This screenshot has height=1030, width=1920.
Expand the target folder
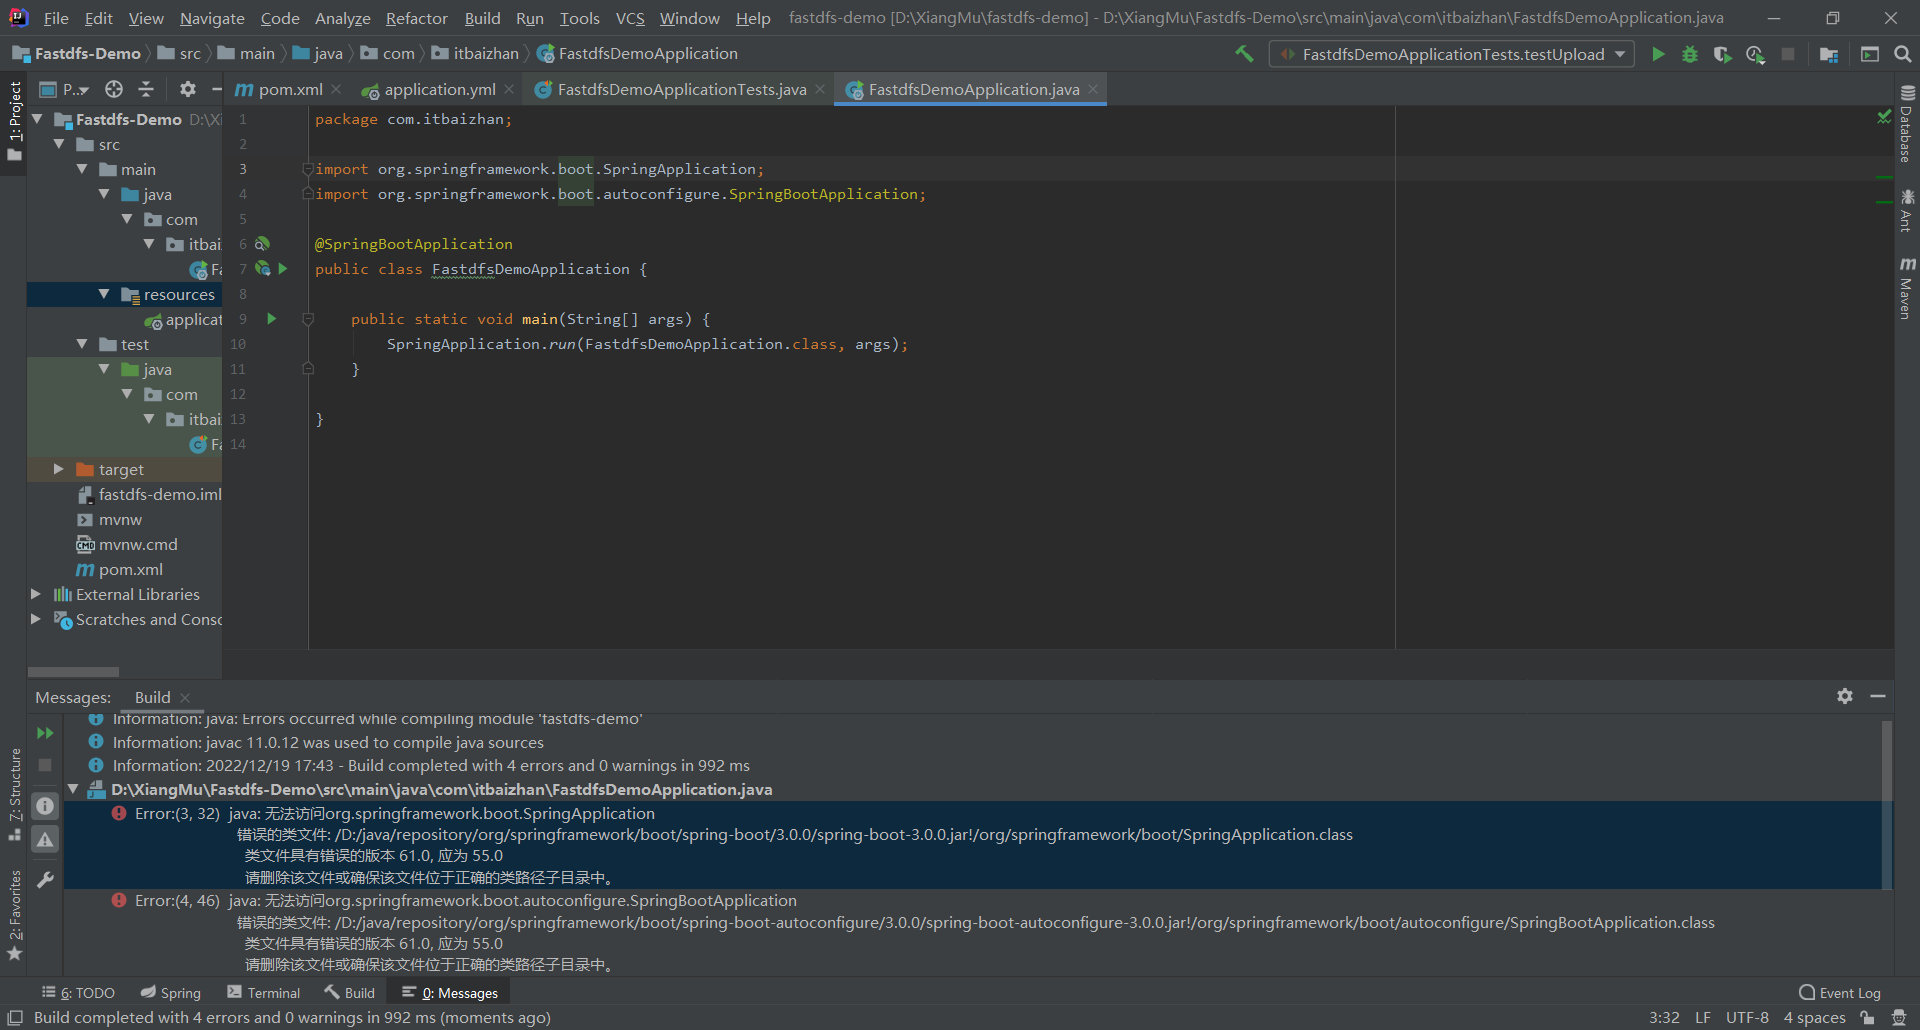pos(59,469)
